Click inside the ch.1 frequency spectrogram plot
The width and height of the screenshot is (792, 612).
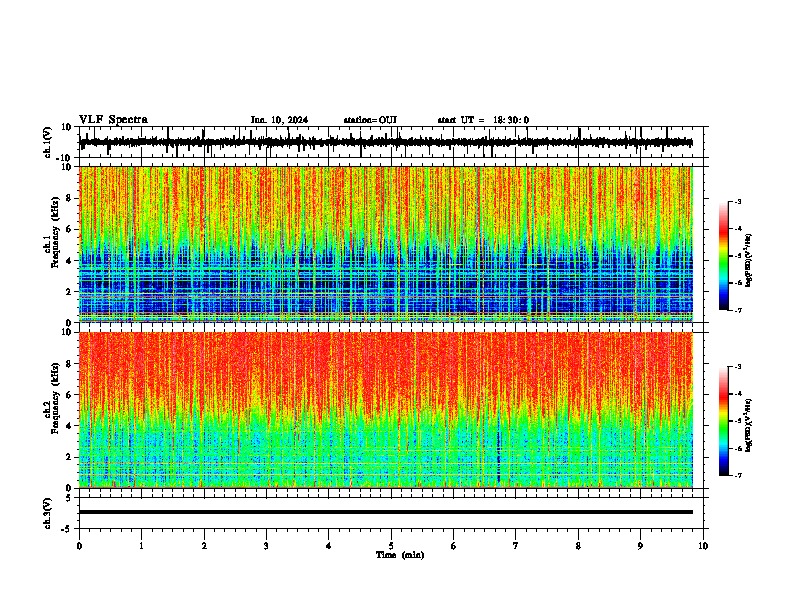[386, 244]
